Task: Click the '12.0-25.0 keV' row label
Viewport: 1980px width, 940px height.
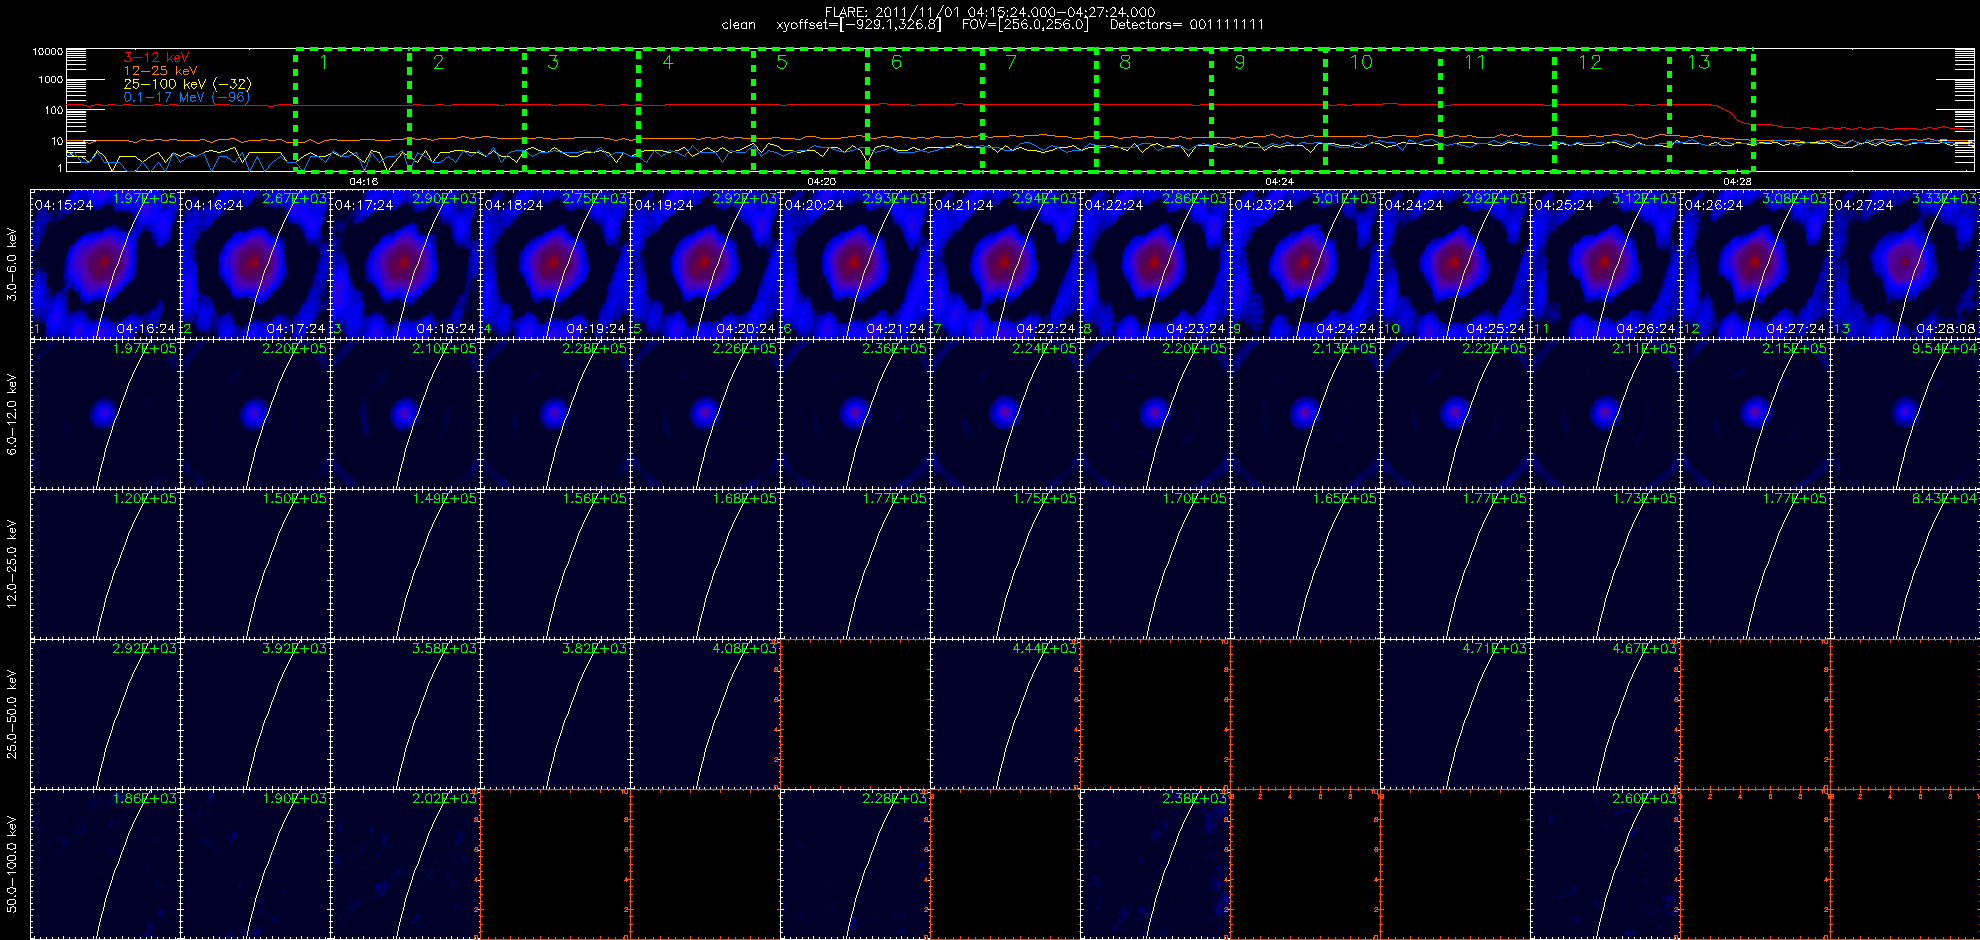Action: pos(12,564)
